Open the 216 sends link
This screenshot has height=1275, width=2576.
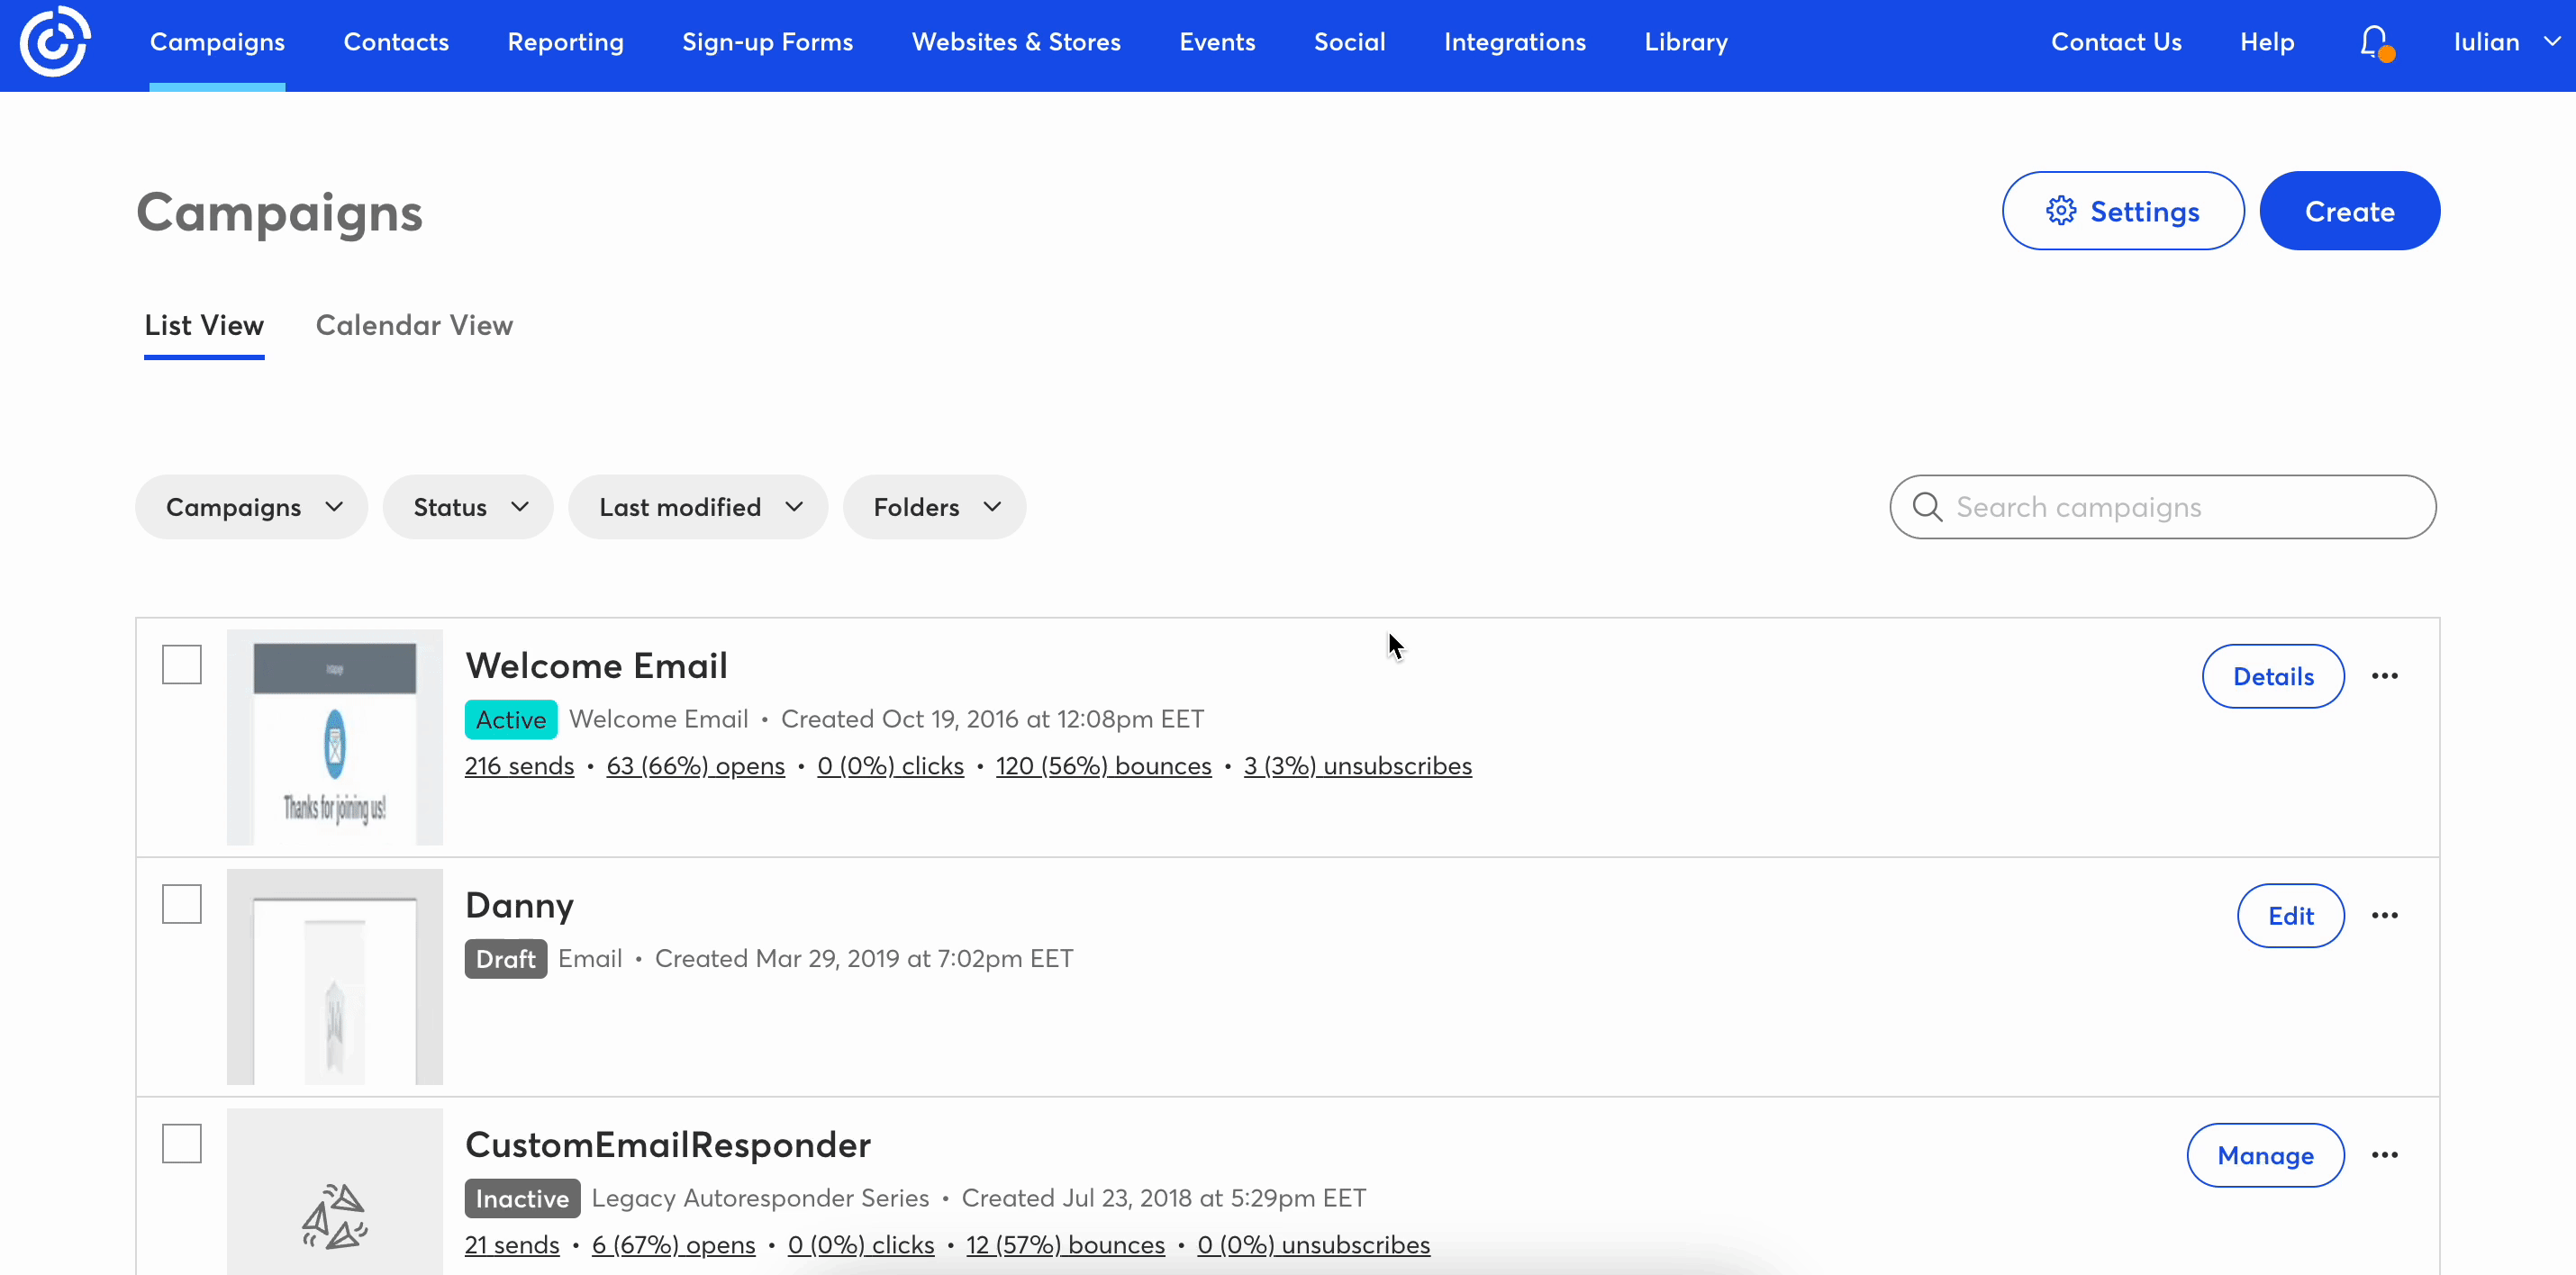coord(519,766)
